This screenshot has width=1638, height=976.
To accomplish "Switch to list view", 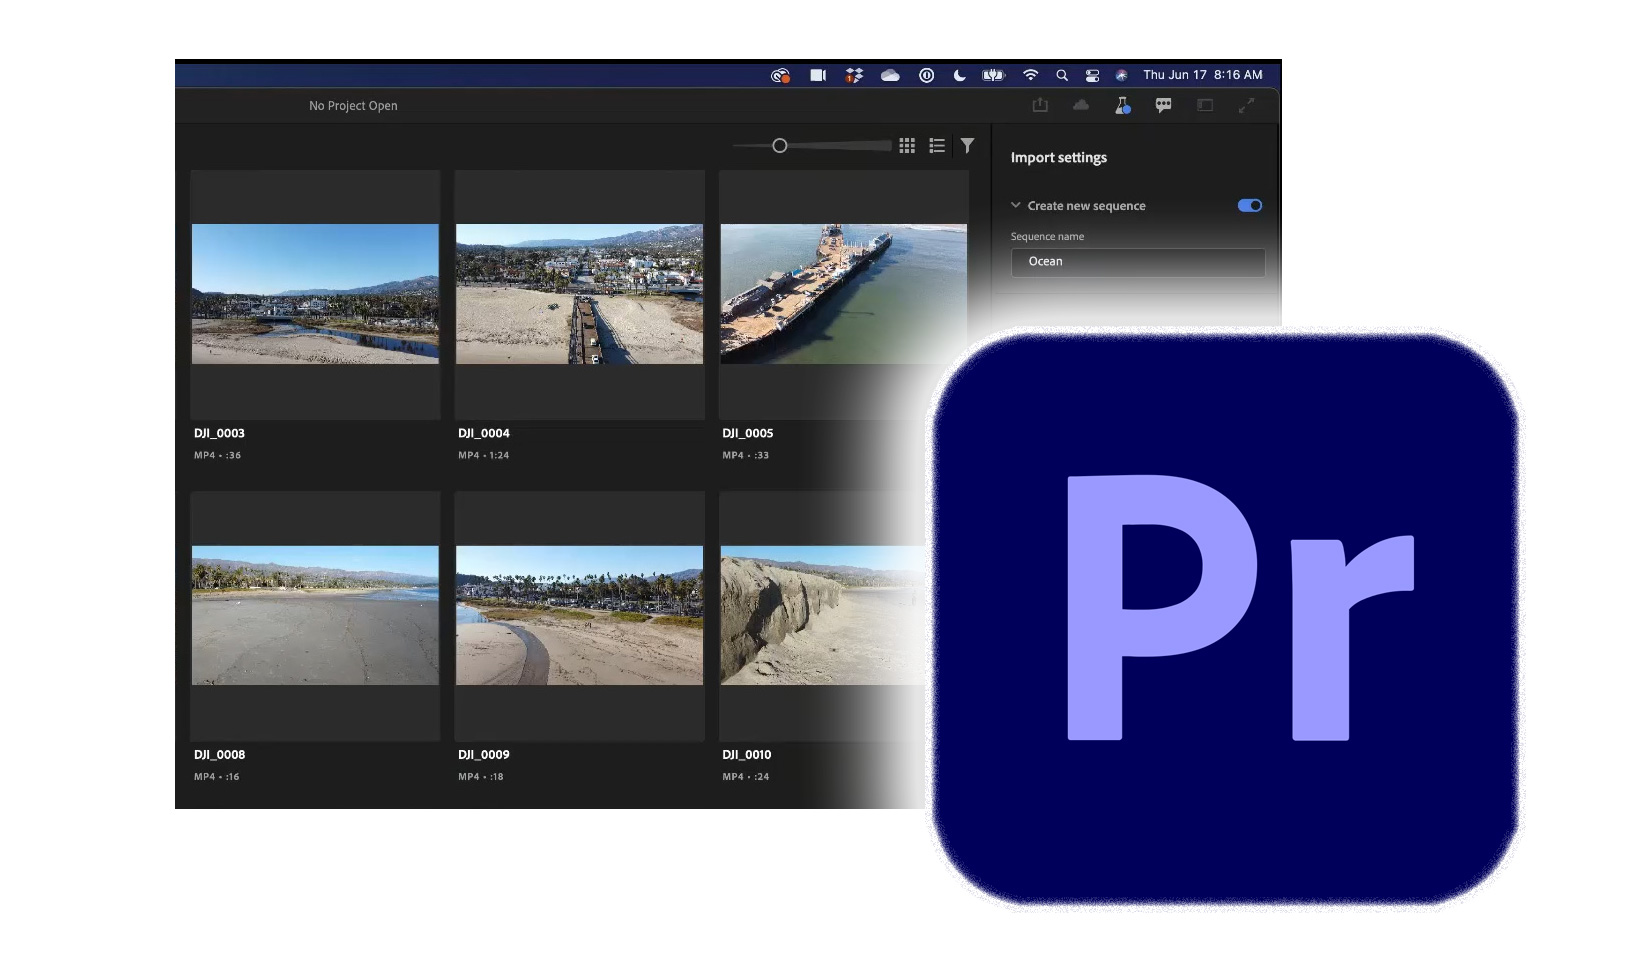I will [x=937, y=146].
